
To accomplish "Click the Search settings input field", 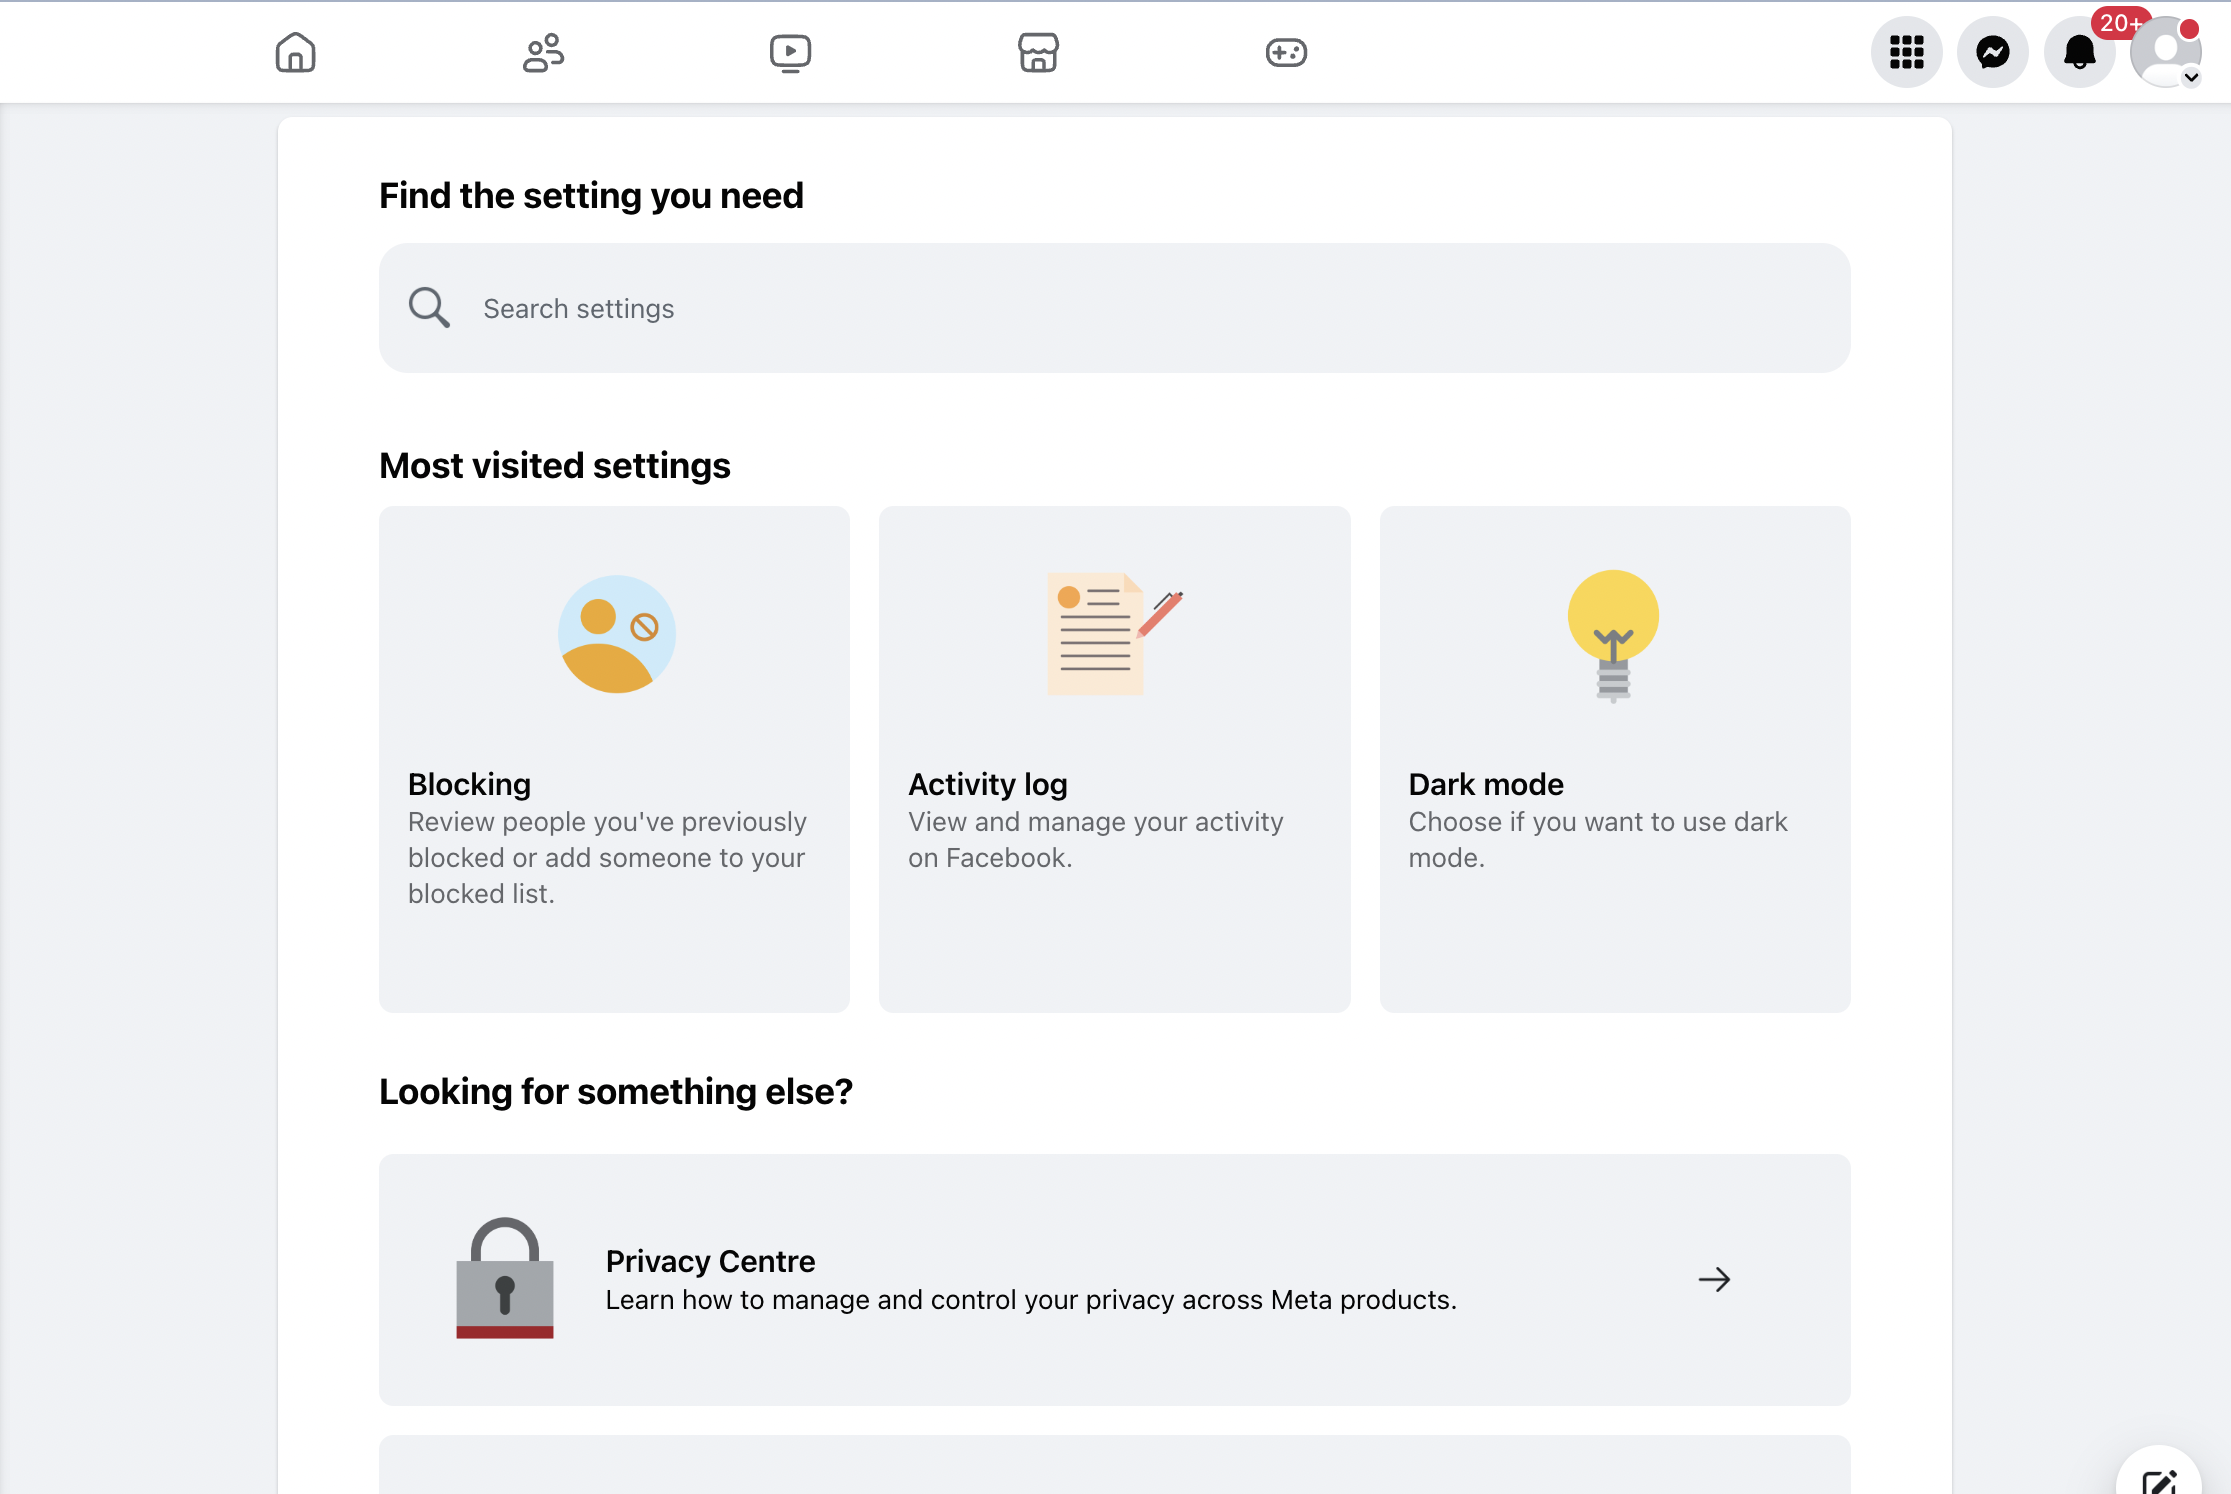I will tap(1114, 308).
